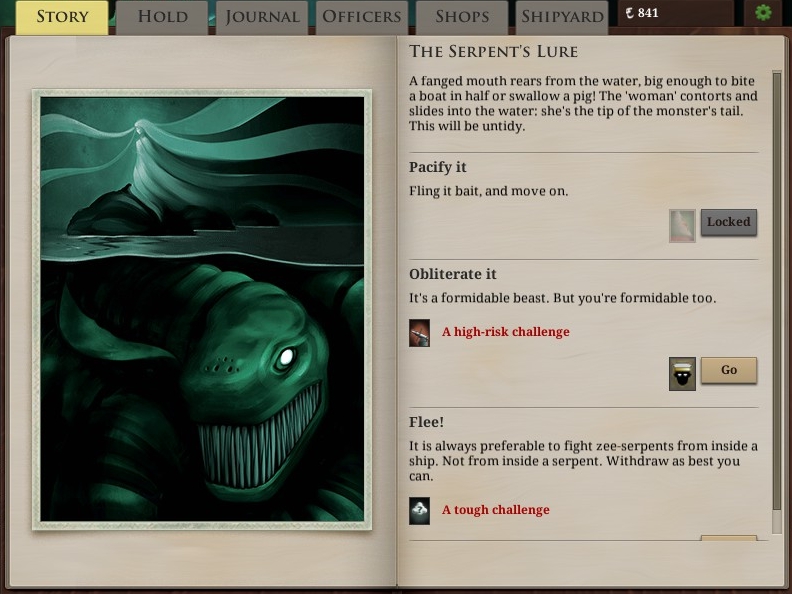
Task: Open the Journal tab
Action: (x=262, y=17)
